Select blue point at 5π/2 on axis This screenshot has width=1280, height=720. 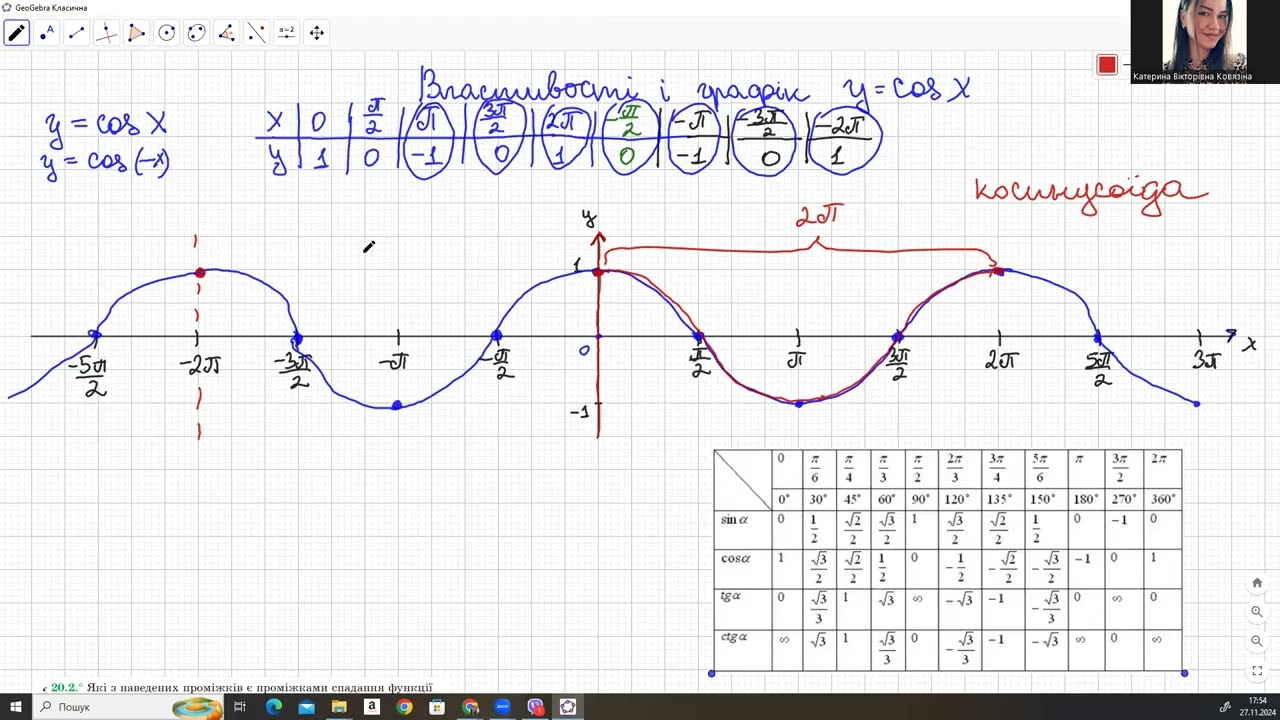(1098, 337)
